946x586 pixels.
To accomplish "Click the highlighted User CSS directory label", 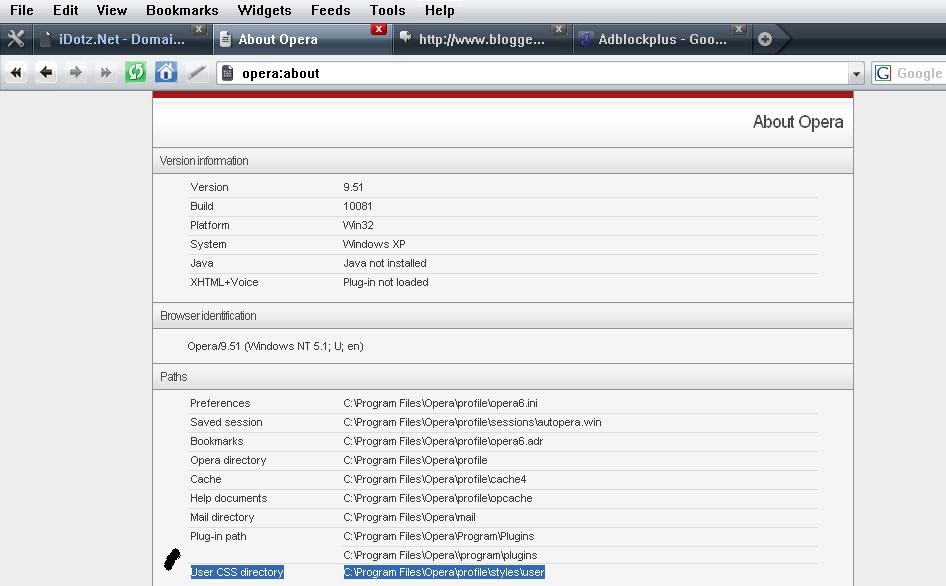I will pyautogui.click(x=237, y=572).
